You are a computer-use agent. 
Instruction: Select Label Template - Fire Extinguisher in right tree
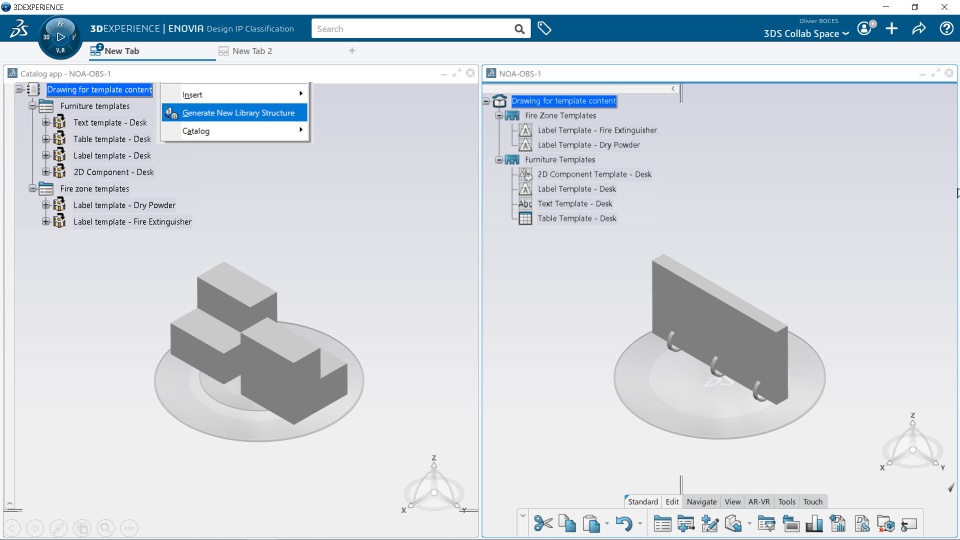pyautogui.click(x=597, y=130)
